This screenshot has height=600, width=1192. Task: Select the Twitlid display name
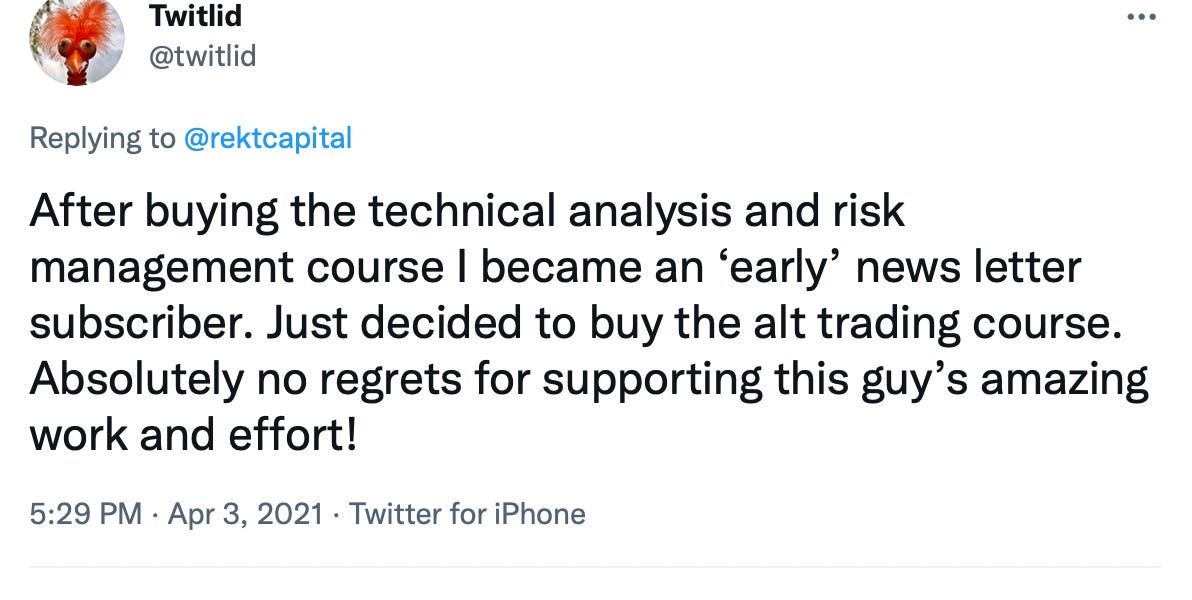click(x=194, y=16)
